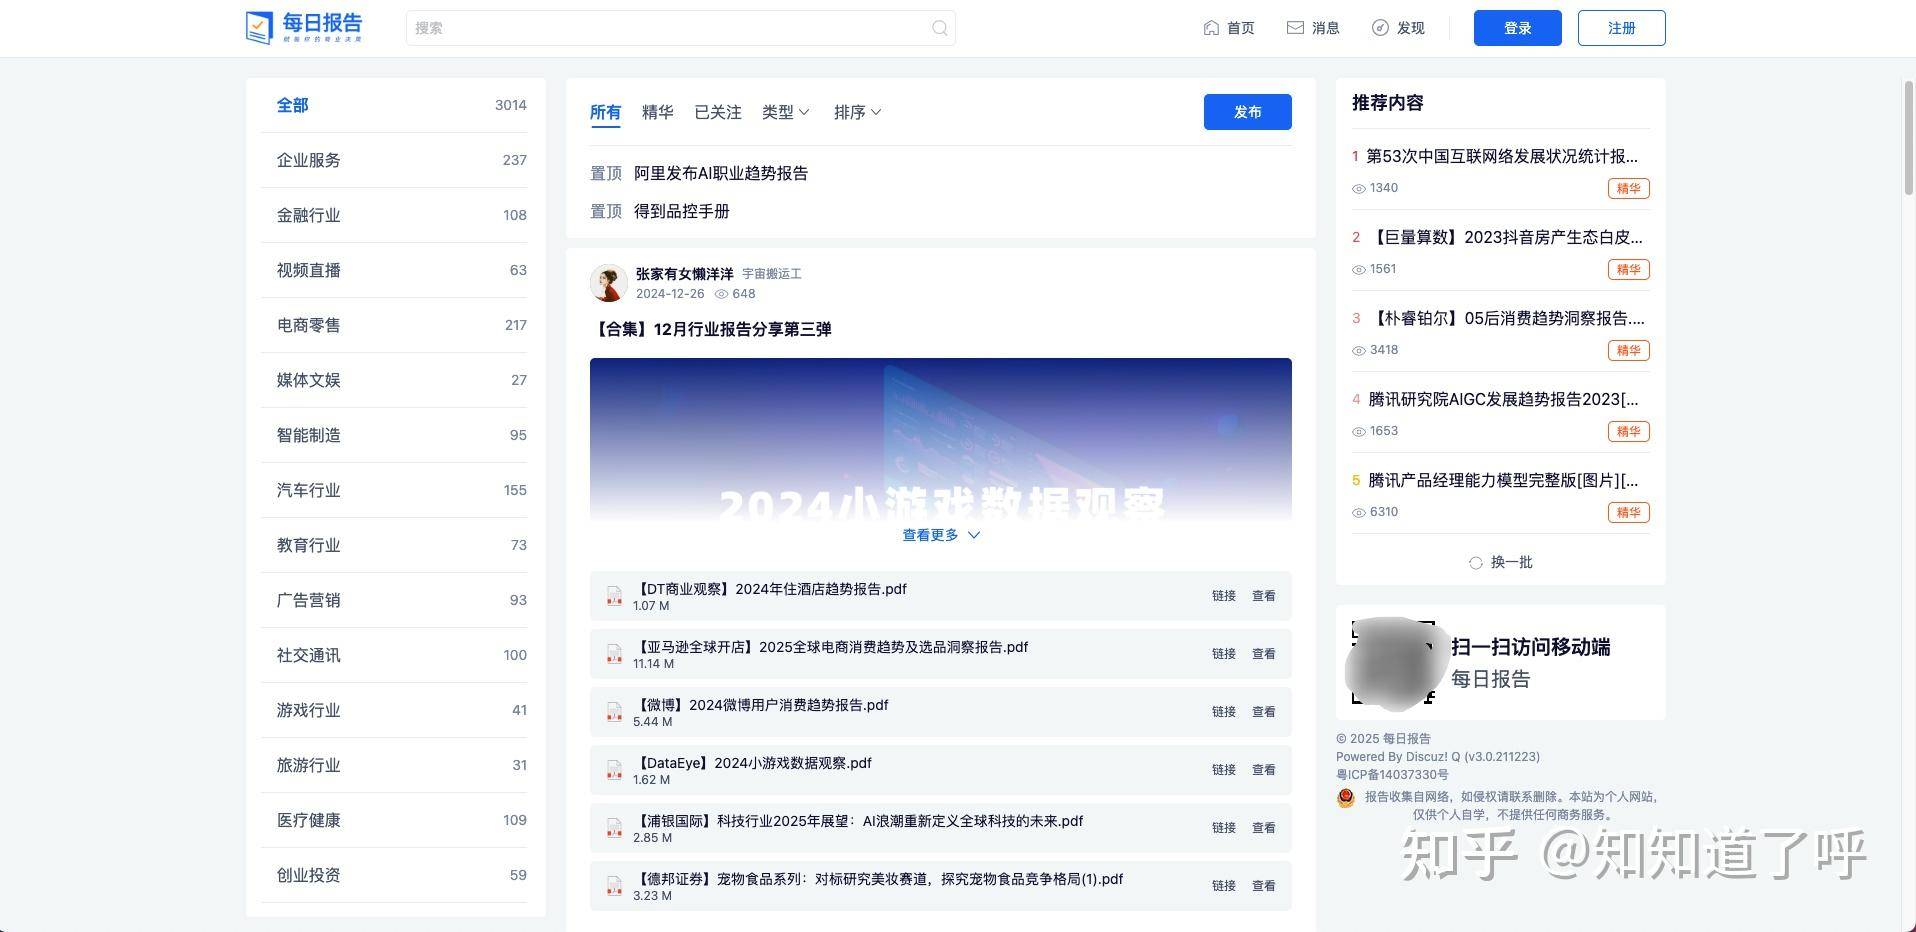This screenshot has height=932, width=1916.
Task: Select 金融行业 category
Action: pyautogui.click(x=395, y=215)
